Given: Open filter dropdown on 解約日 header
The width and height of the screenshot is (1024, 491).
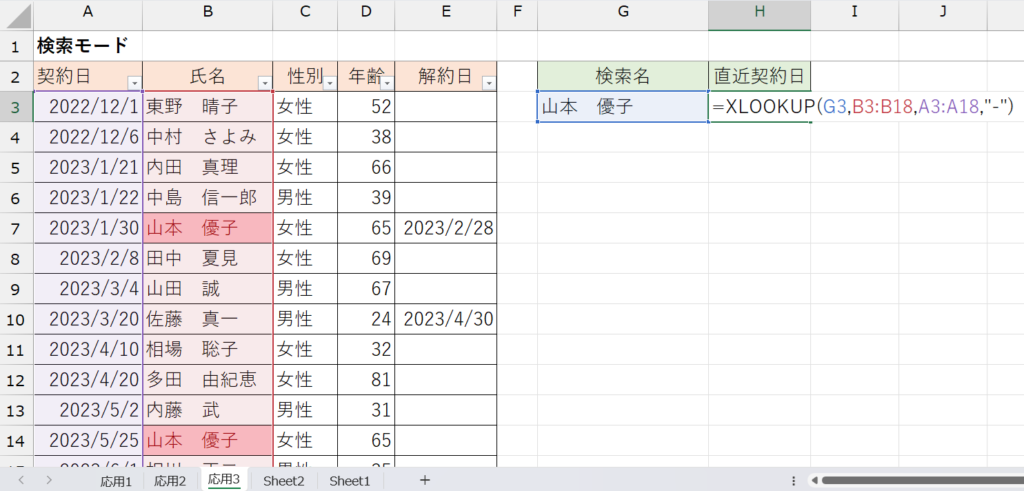Looking at the screenshot, I should [x=489, y=83].
